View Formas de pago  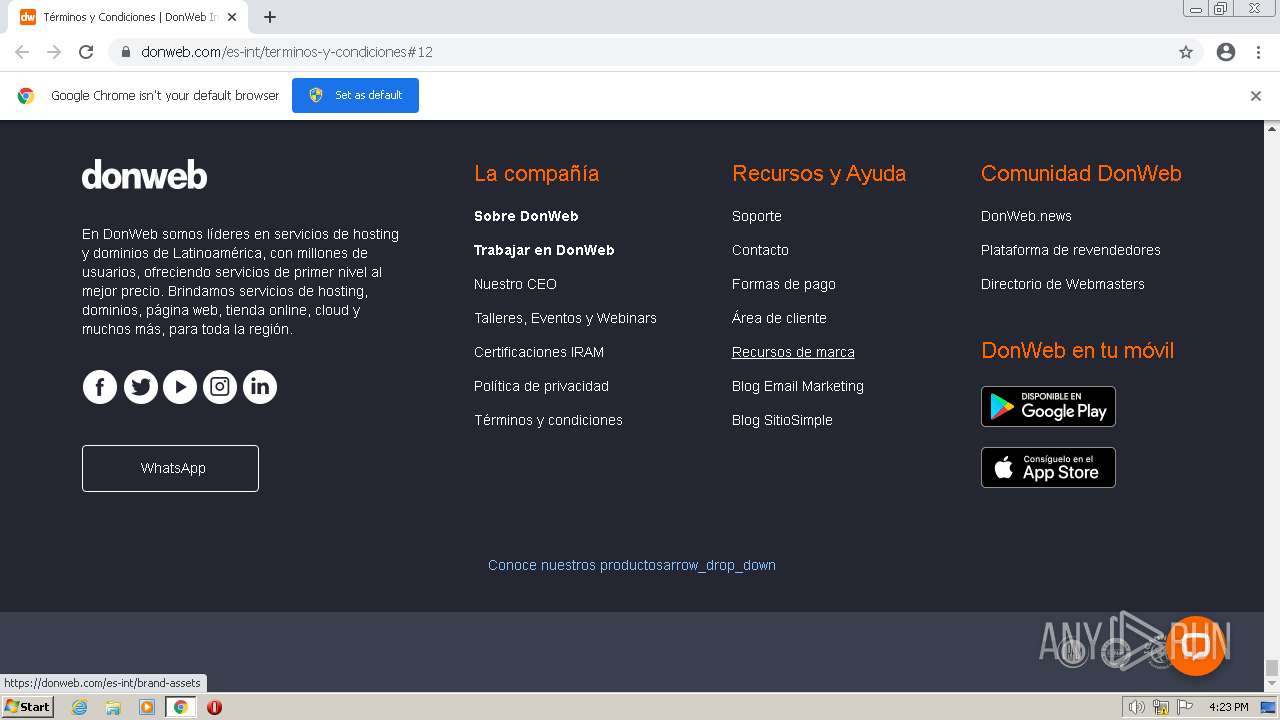[x=784, y=284]
